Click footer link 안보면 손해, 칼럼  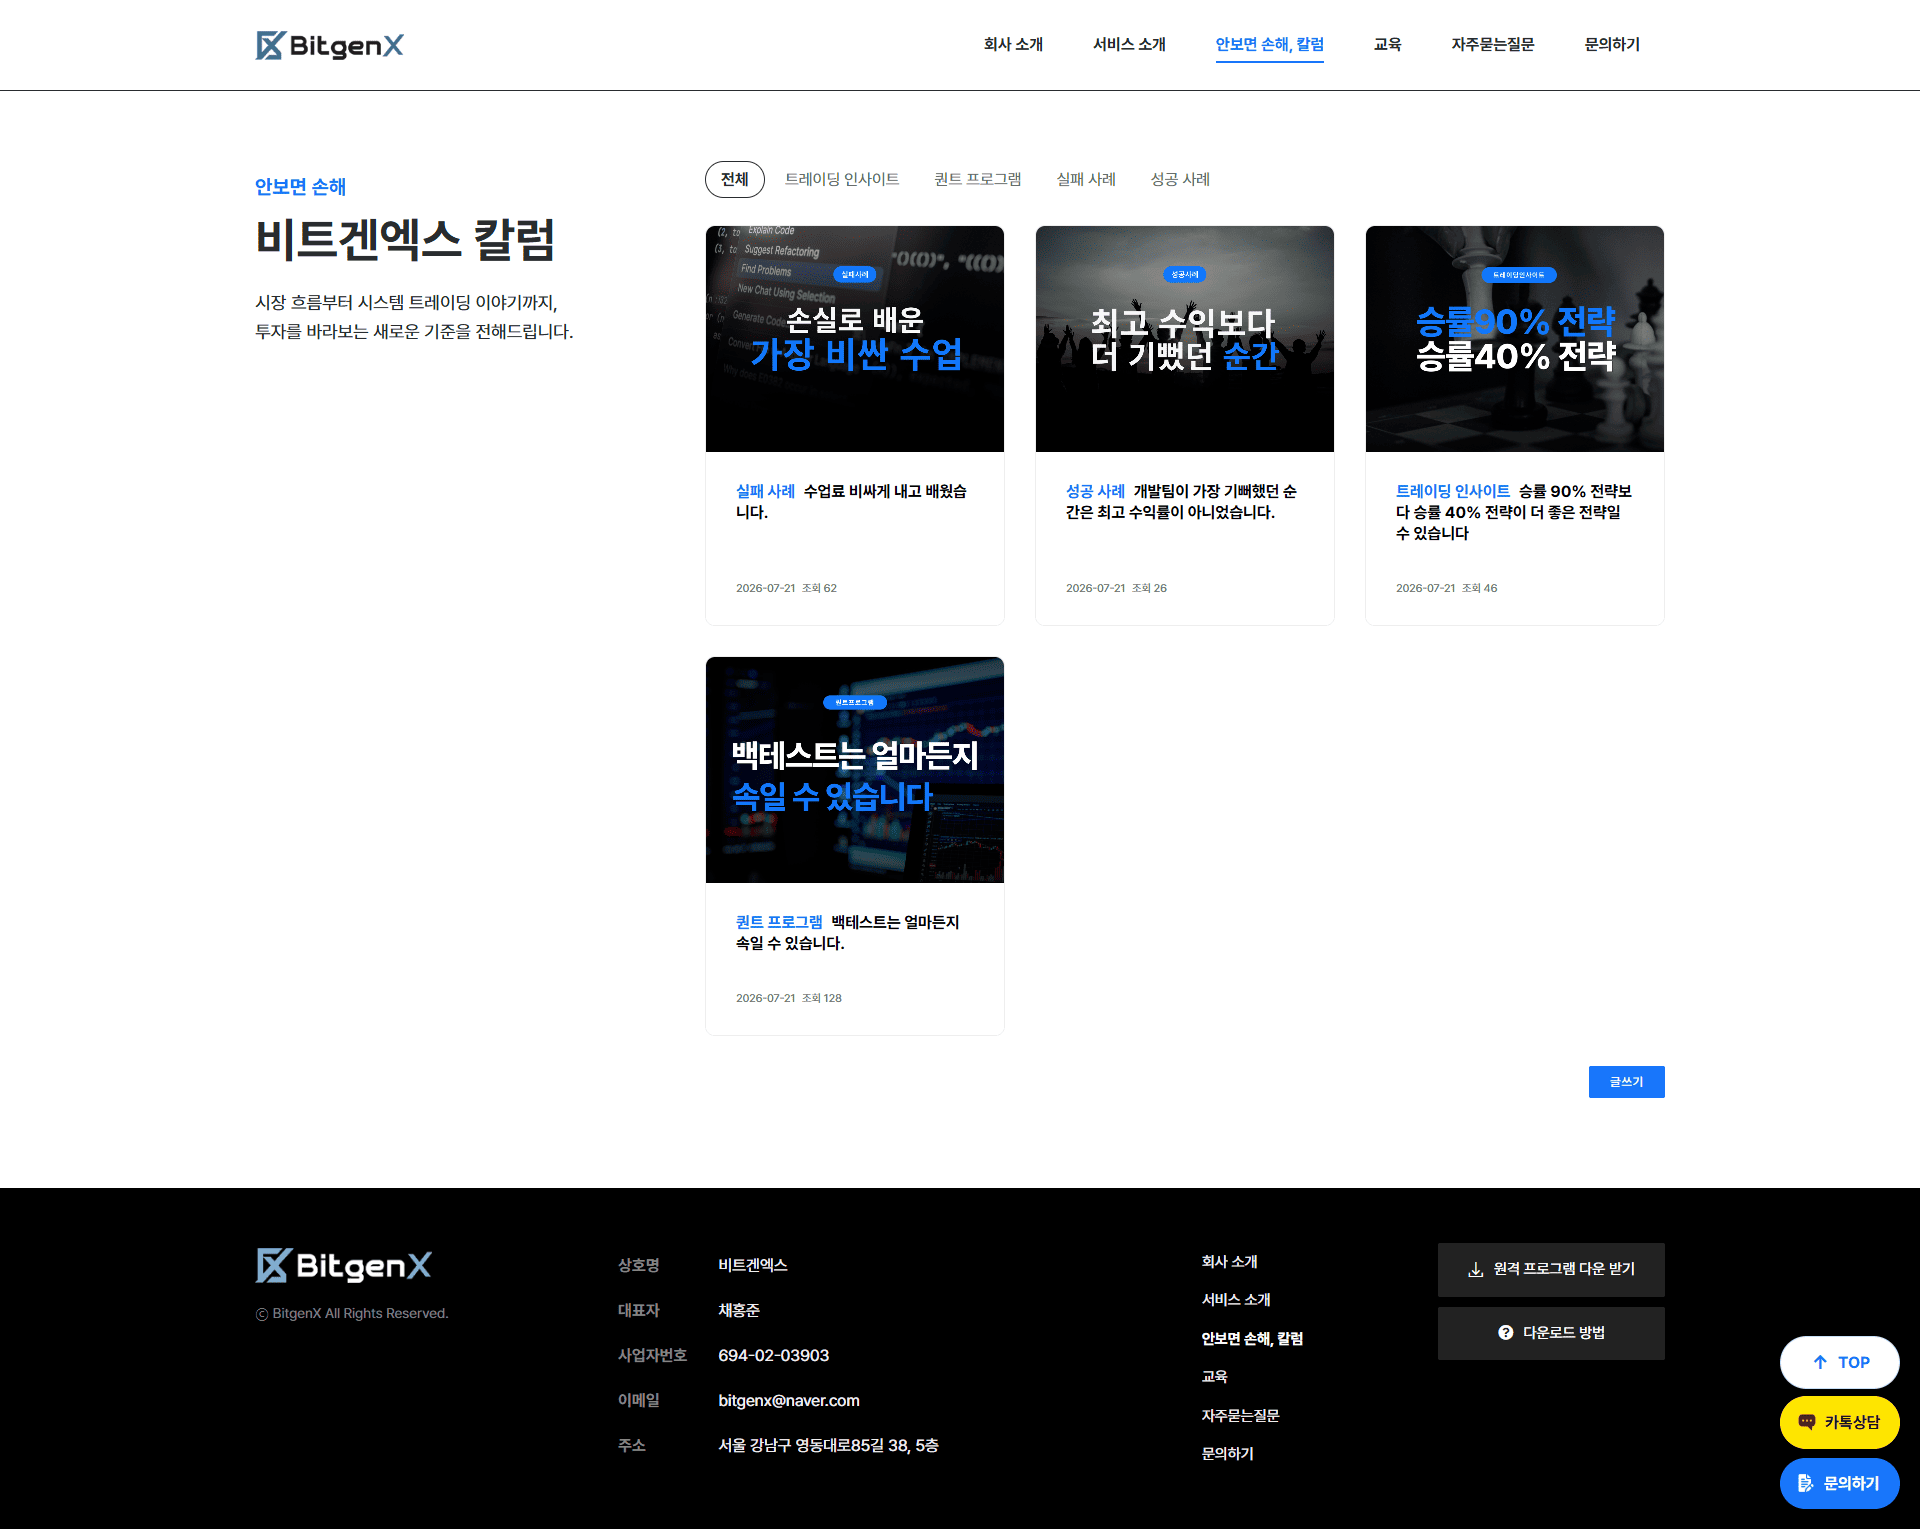point(1252,1338)
